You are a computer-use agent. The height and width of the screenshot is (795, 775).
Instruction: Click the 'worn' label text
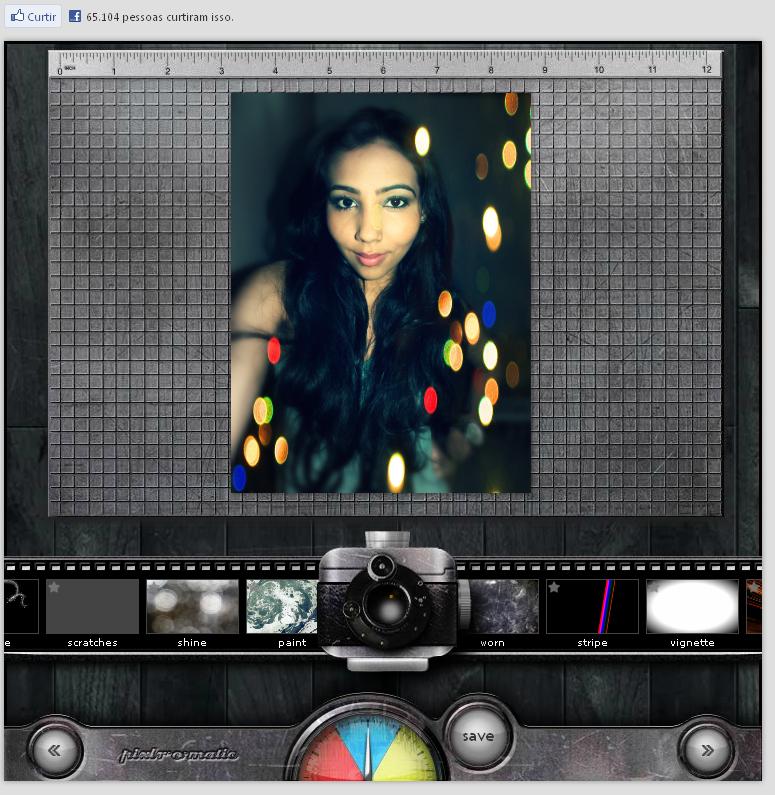[x=492, y=643]
